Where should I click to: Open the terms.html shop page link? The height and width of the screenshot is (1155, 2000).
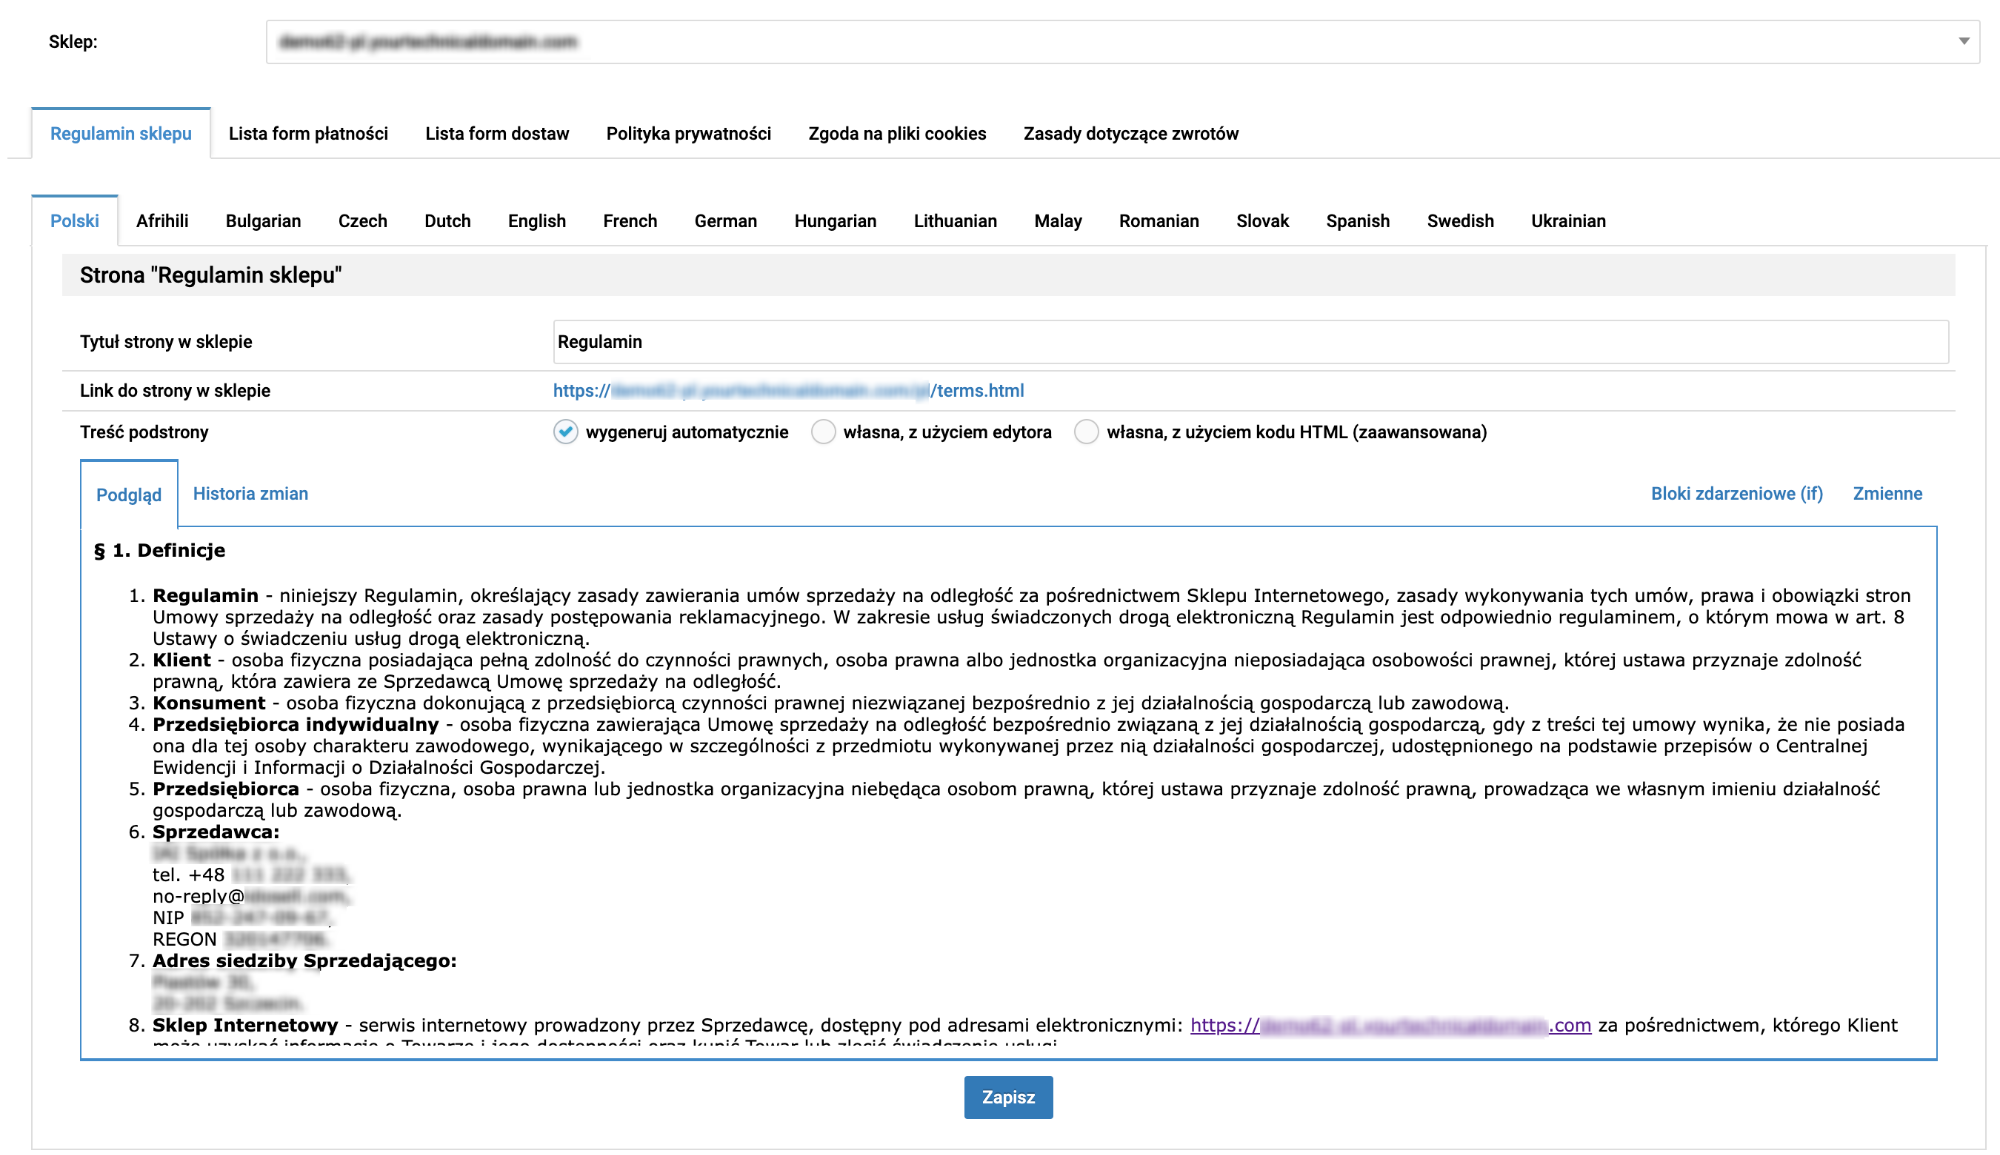click(788, 391)
